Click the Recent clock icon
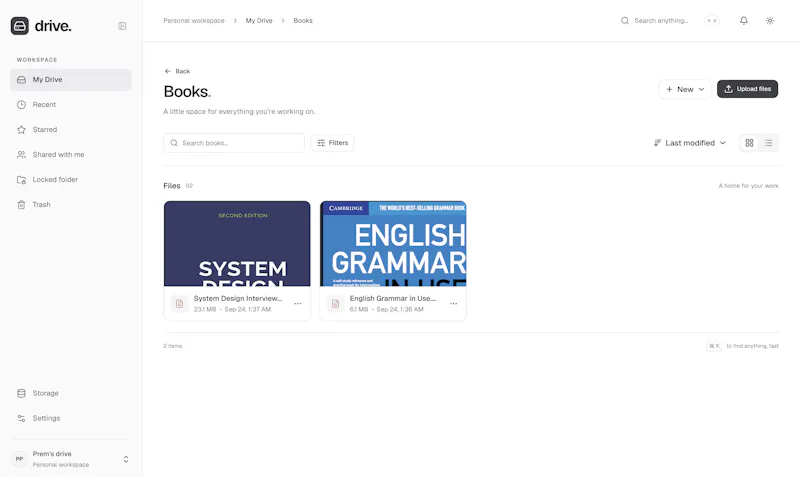The height and width of the screenshot is (477, 800). coord(21,105)
